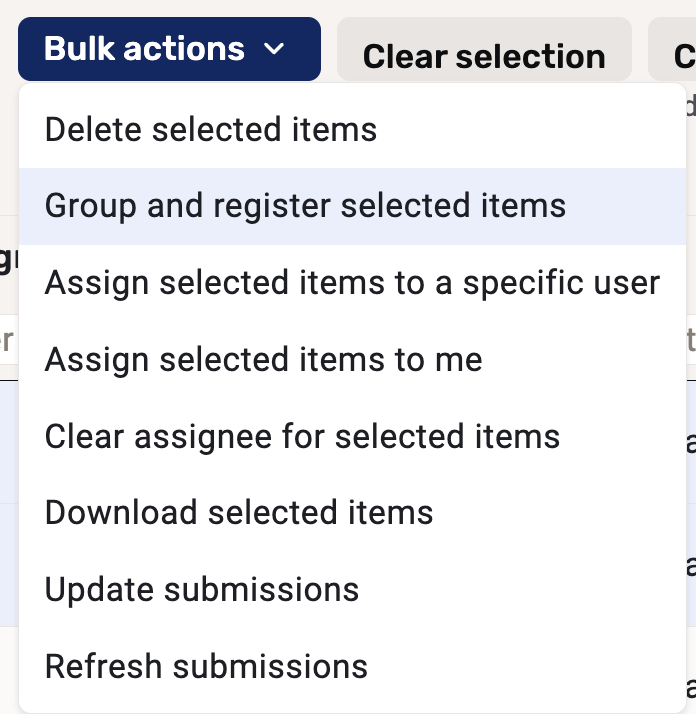Remove assignee via Clear assignee entry
Viewport: 696px width, 714px height.
pos(302,436)
